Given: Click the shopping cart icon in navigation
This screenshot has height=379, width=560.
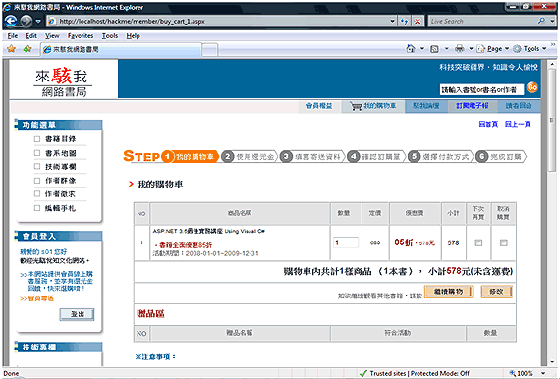Looking at the screenshot, I should point(356,106).
